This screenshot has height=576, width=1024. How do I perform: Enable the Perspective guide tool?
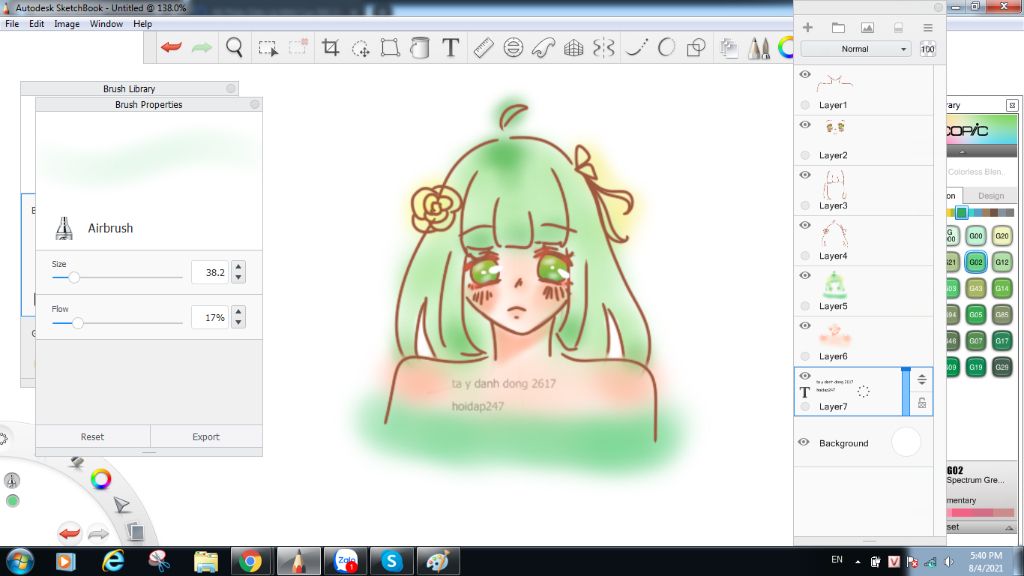point(573,48)
